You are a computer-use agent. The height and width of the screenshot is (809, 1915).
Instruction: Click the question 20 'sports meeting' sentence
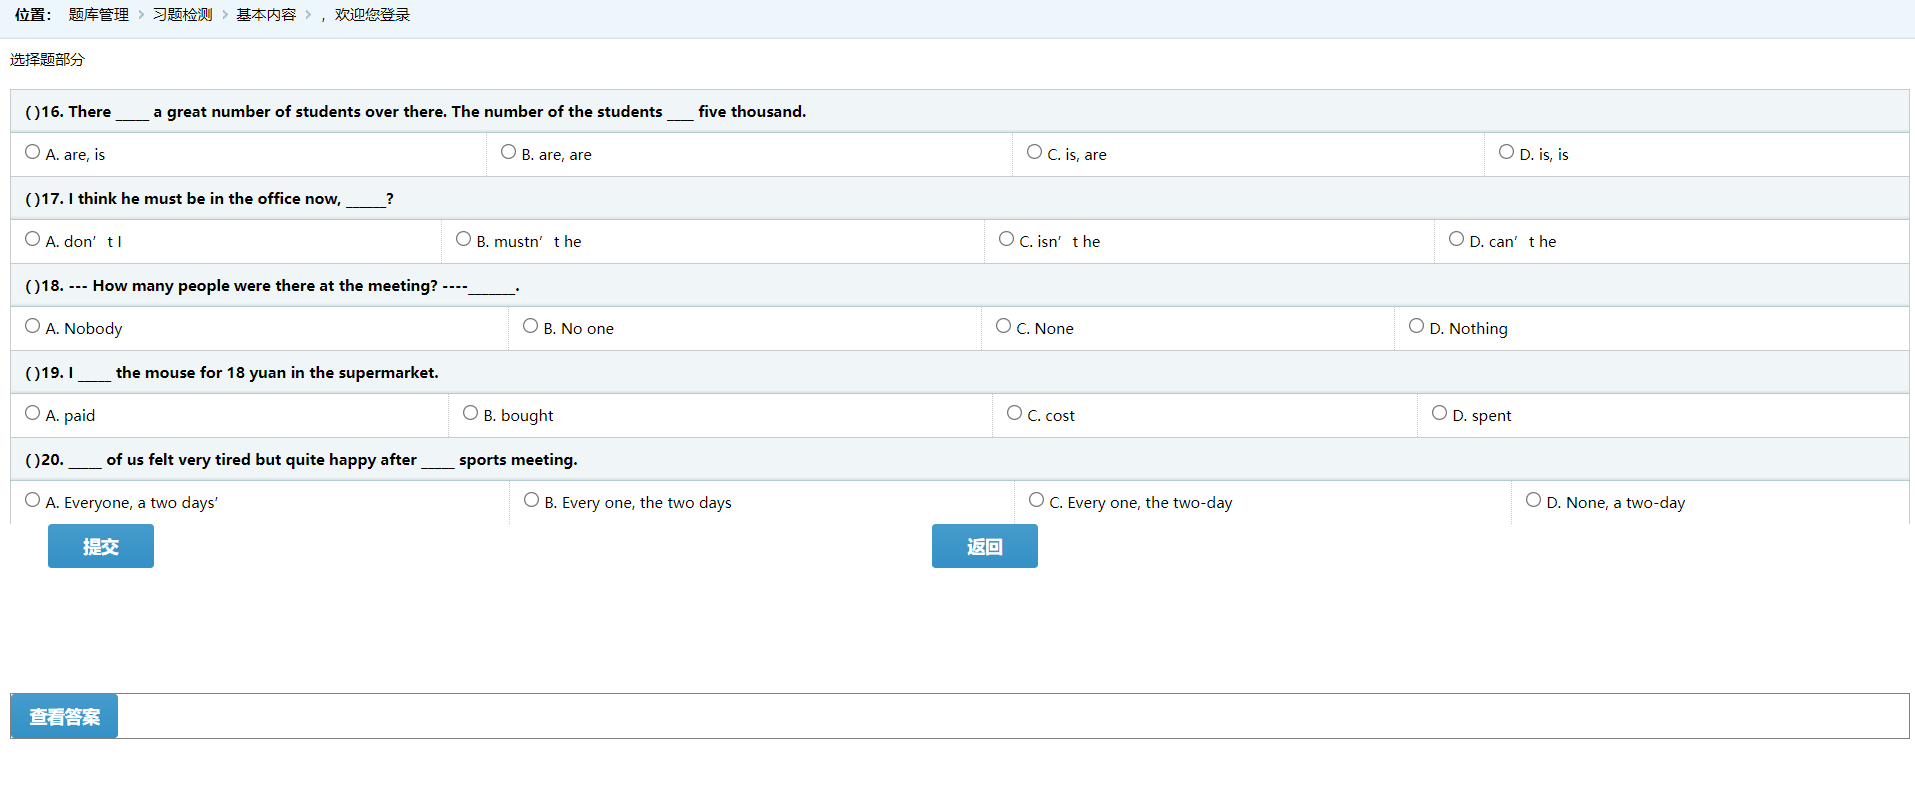pos(301,460)
